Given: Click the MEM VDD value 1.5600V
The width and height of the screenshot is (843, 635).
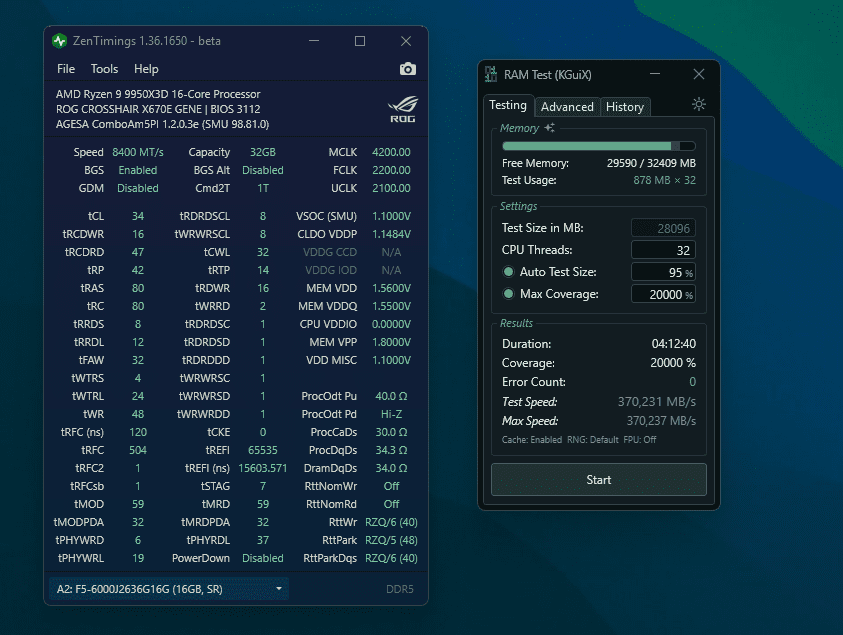Looking at the screenshot, I should (x=391, y=288).
